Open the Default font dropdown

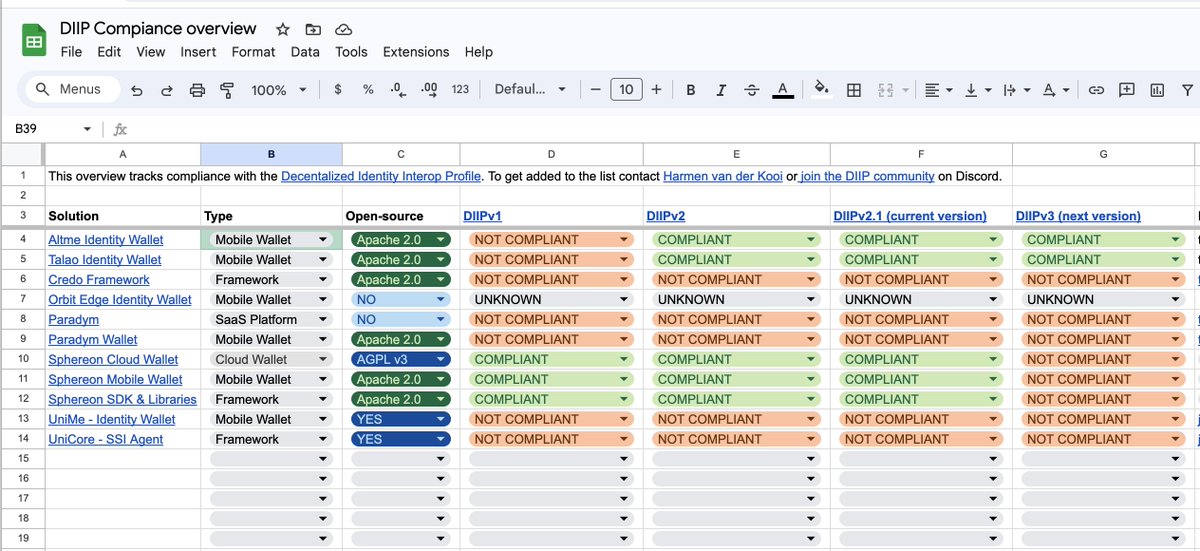click(529, 90)
